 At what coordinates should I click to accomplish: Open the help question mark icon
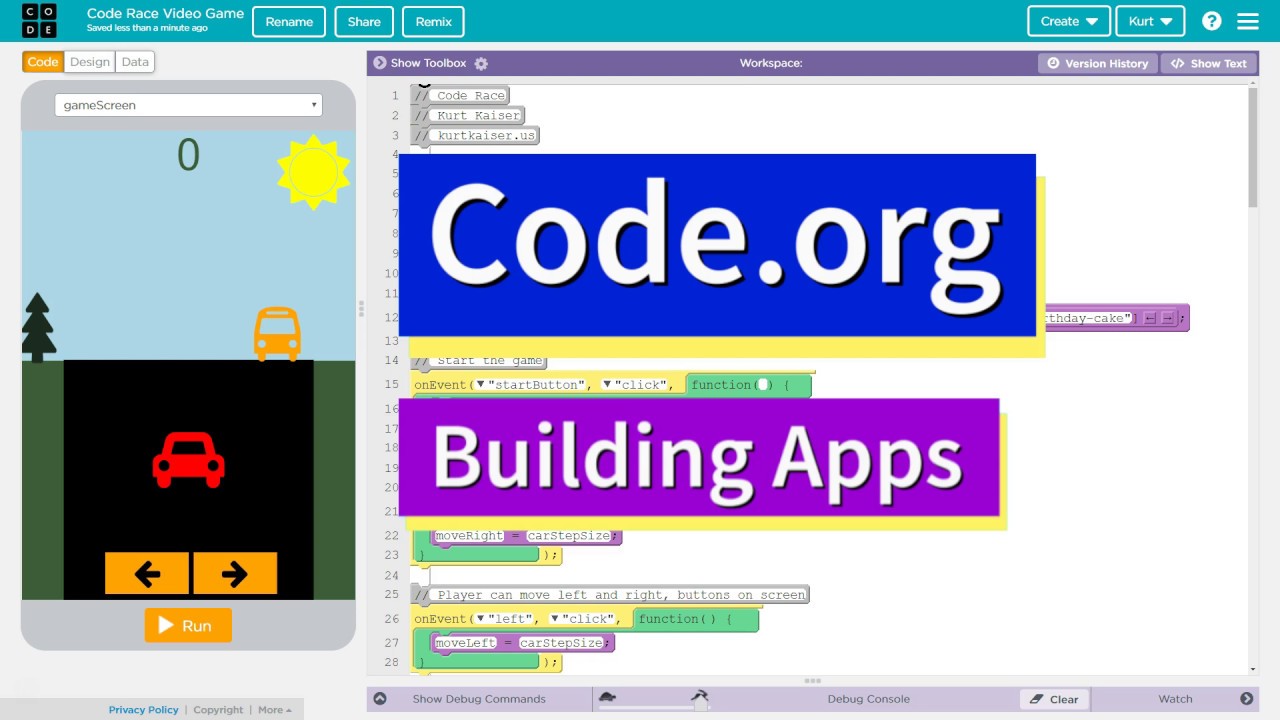(x=1211, y=21)
